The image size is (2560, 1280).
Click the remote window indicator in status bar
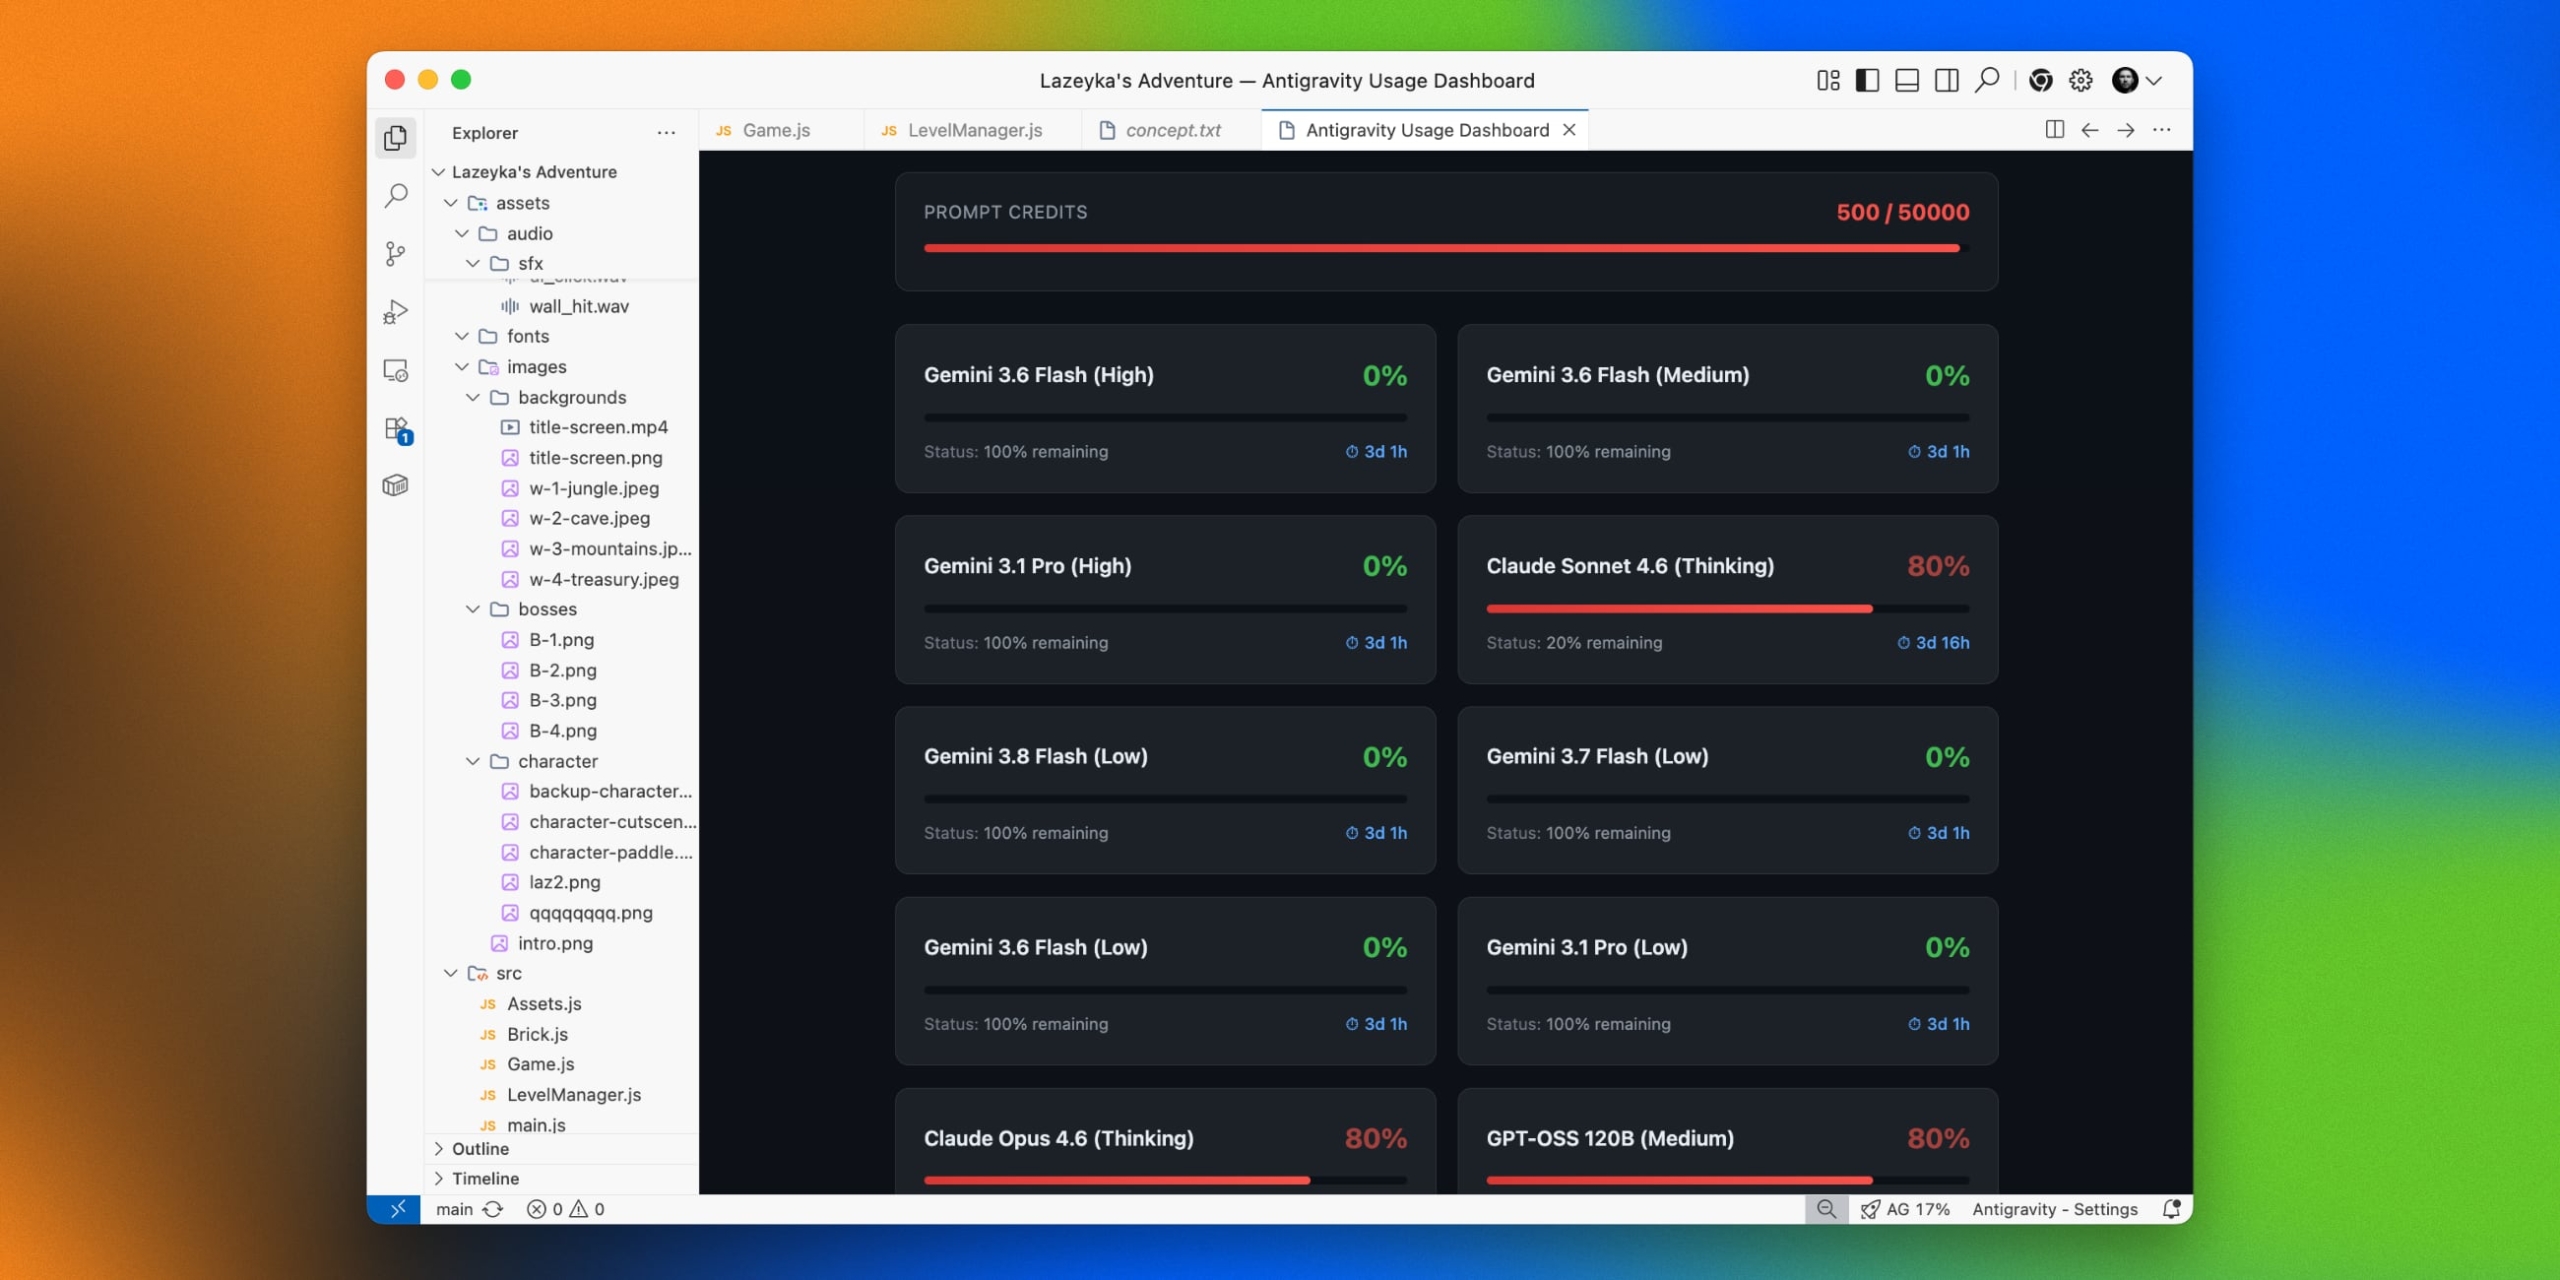pos(396,1210)
